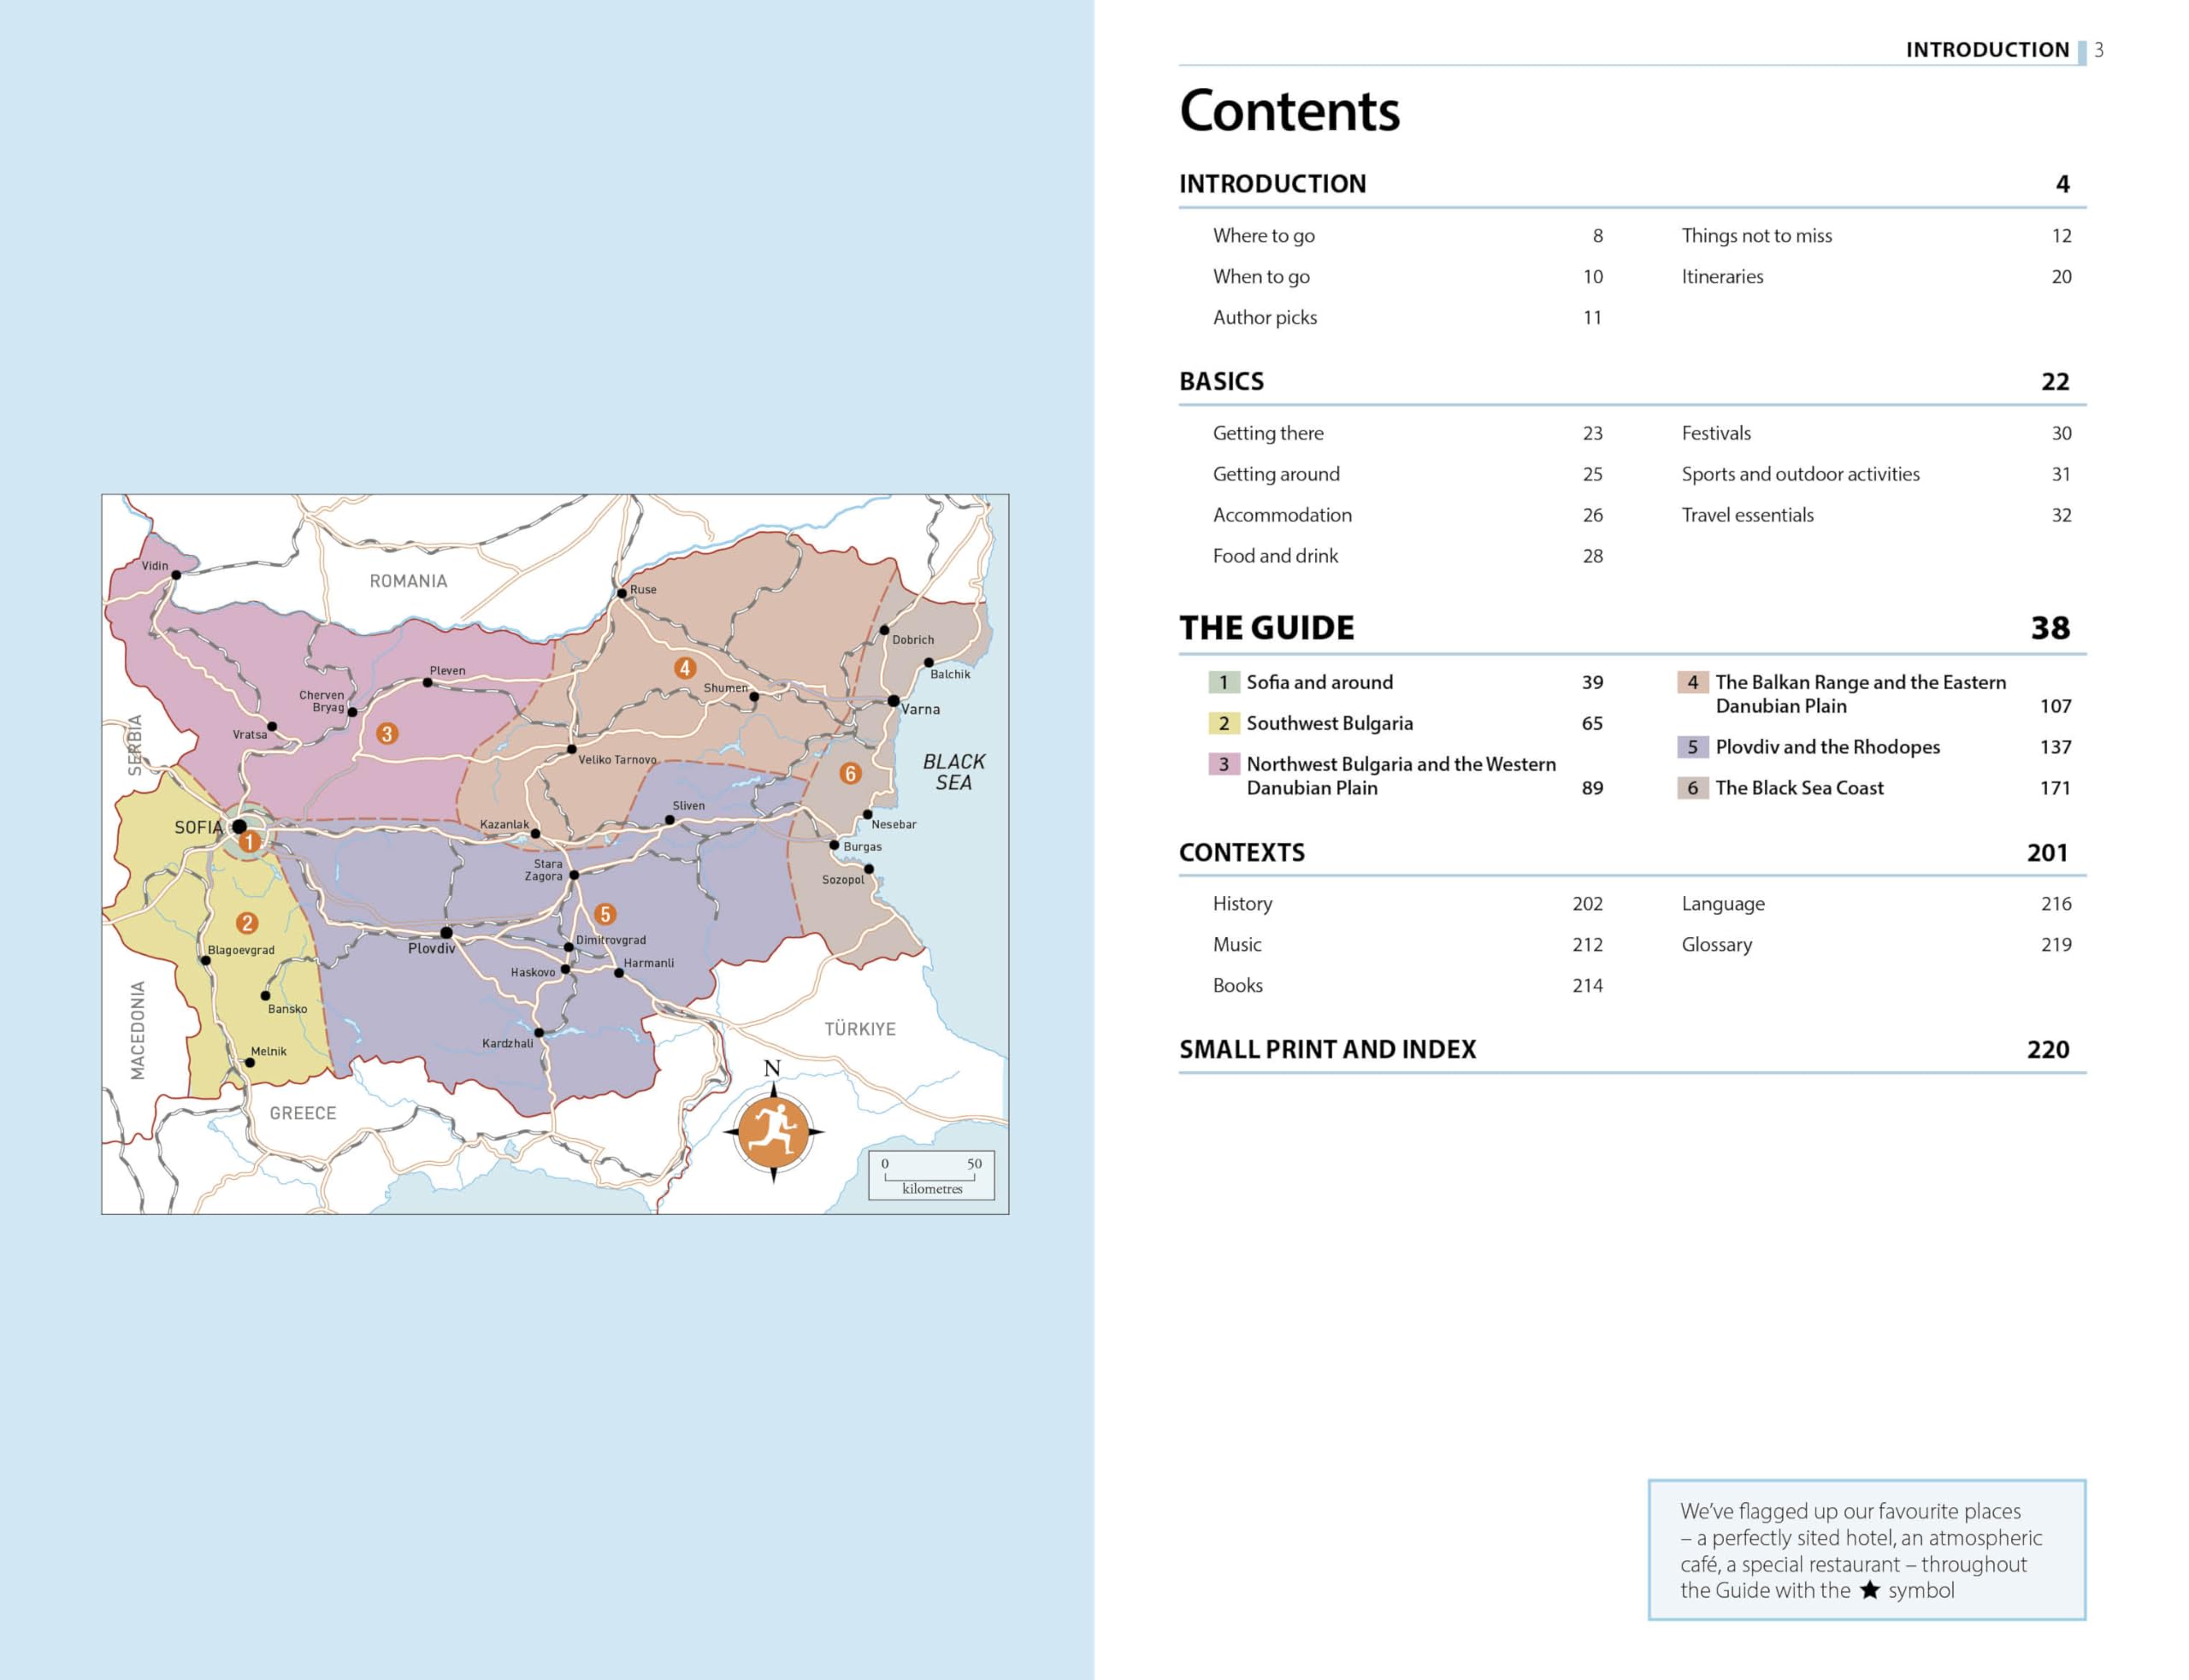Click the tan legend swatch numbered 4
Screen dimensions: 2189x1680
pos(1692,682)
